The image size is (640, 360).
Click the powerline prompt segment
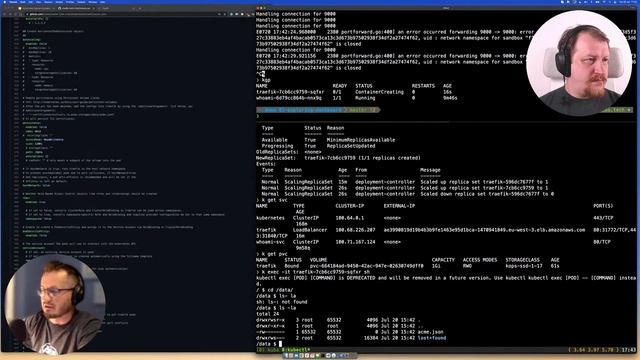click(x=318, y=110)
